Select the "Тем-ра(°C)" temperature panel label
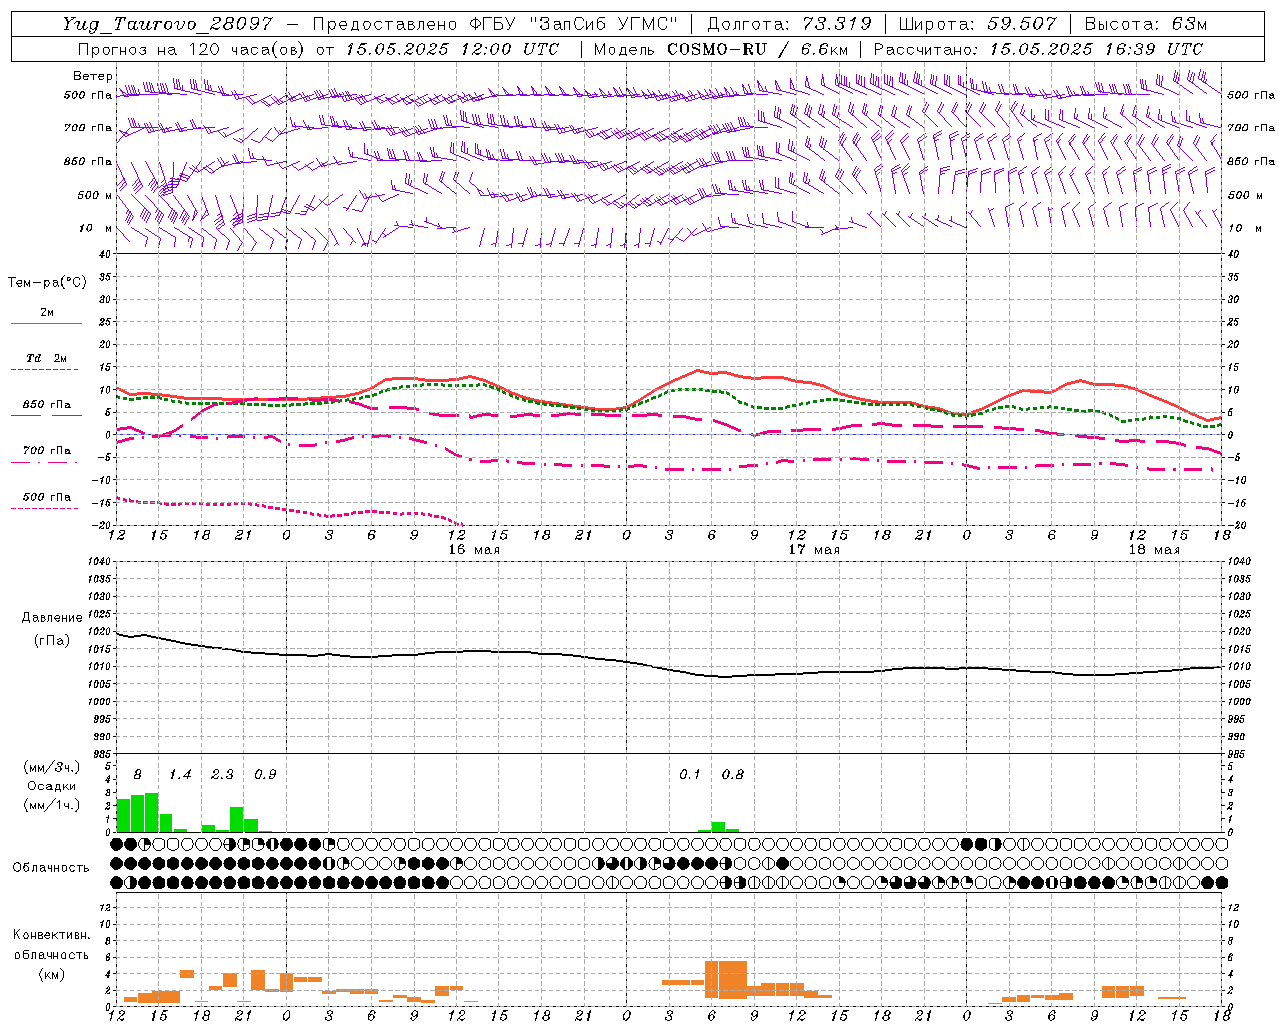Image resolution: width=1280 pixels, height=1024 pixels. (x=47, y=283)
